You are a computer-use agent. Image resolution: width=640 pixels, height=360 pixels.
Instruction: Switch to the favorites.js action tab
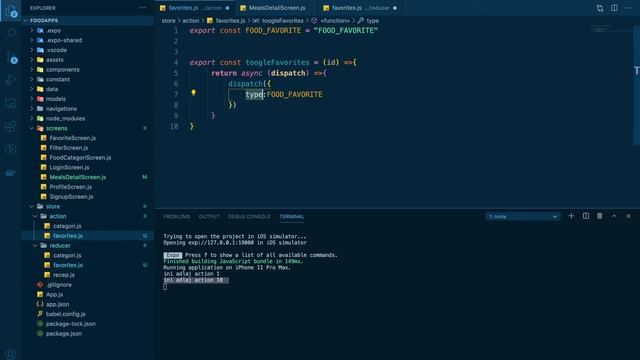[195, 8]
